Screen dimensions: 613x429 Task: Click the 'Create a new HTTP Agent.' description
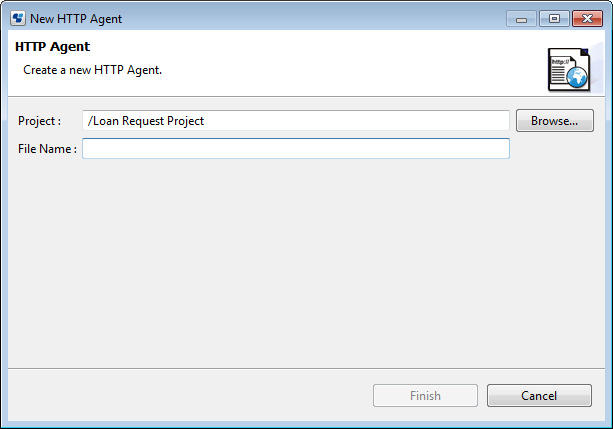pyautogui.click(x=93, y=71)
